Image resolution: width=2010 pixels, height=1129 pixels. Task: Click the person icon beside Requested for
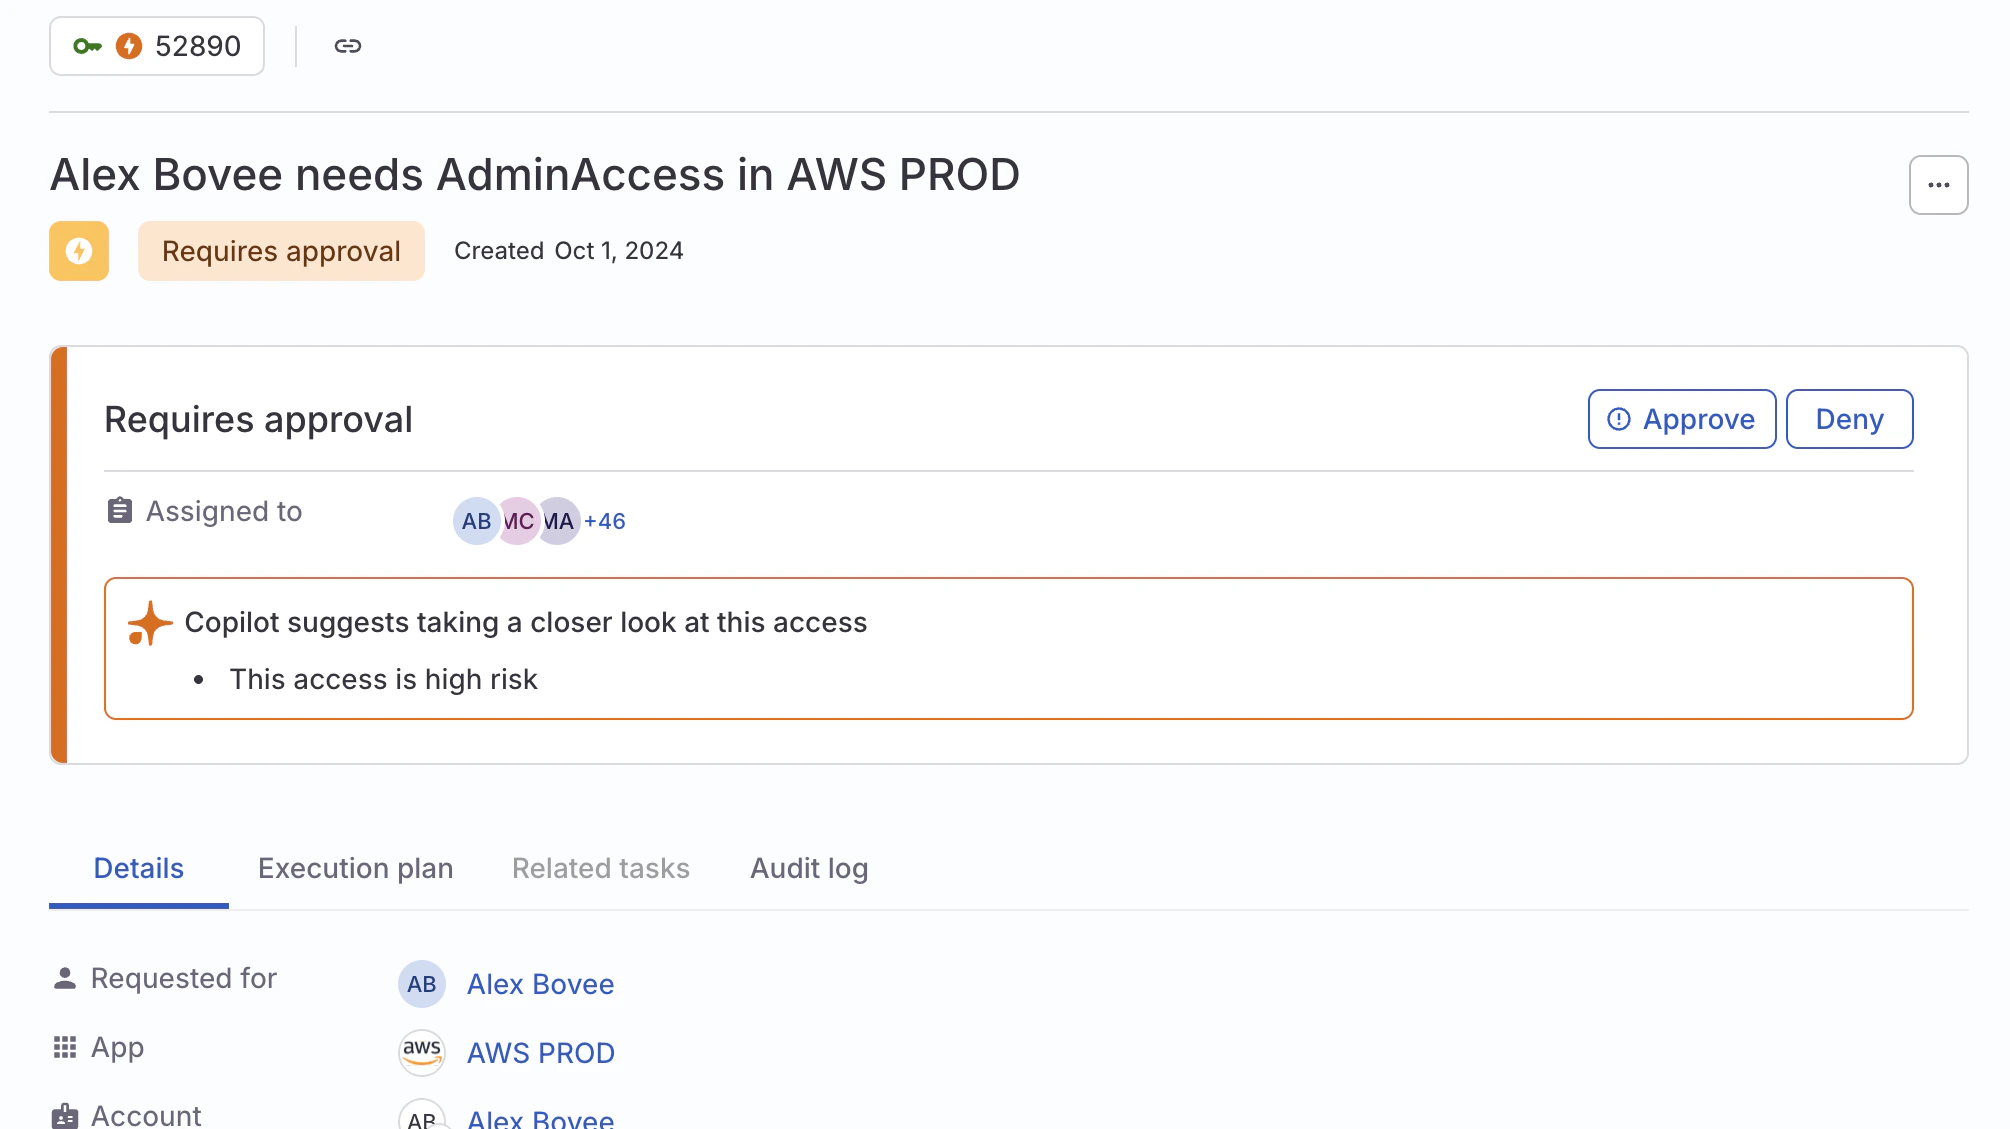[x=65, y=977]
